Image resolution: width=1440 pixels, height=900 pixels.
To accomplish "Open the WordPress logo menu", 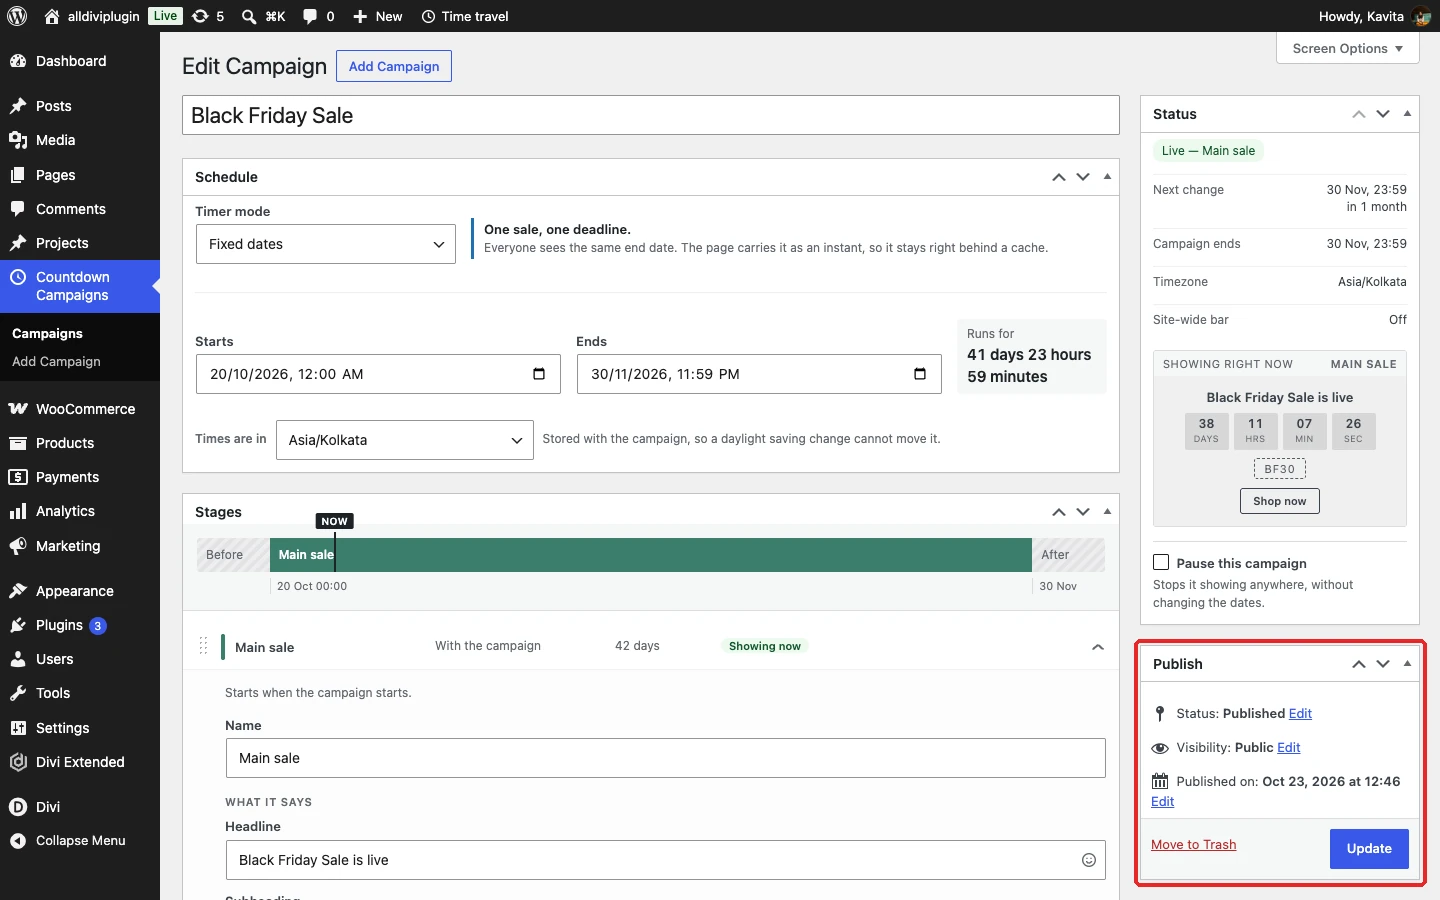I will click(17, 16).
